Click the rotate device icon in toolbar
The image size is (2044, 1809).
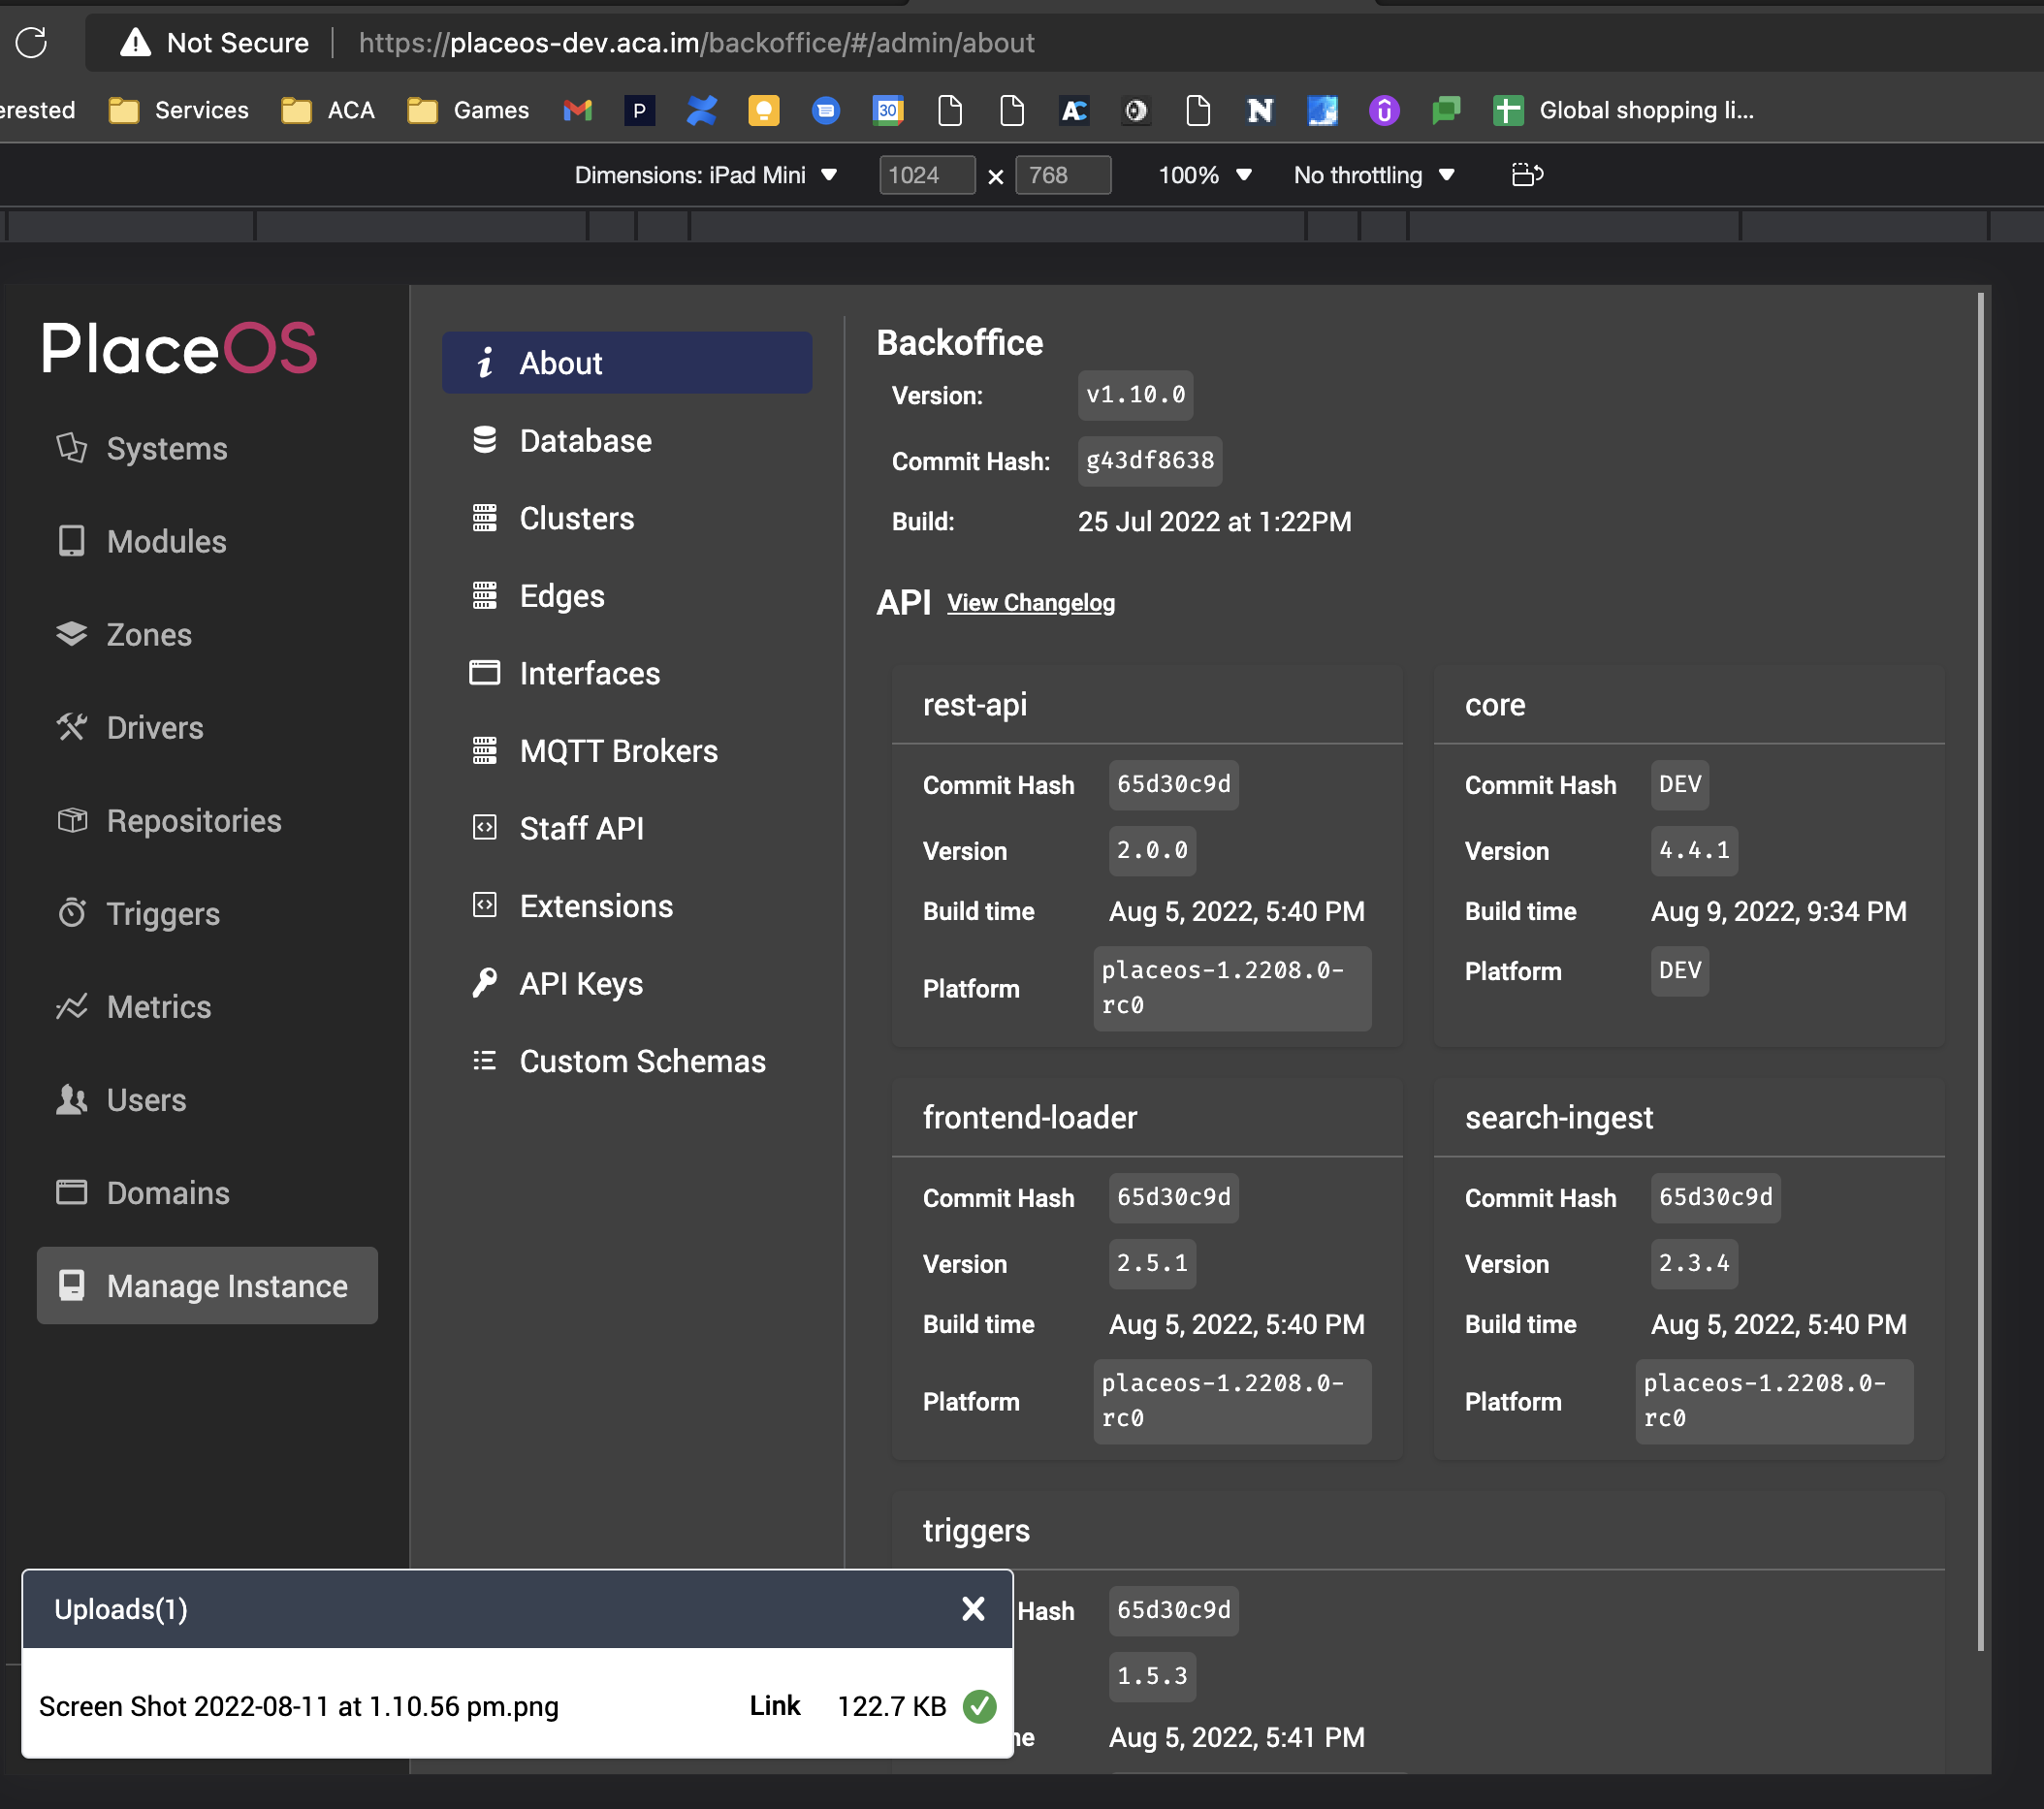coord(1526,175)
